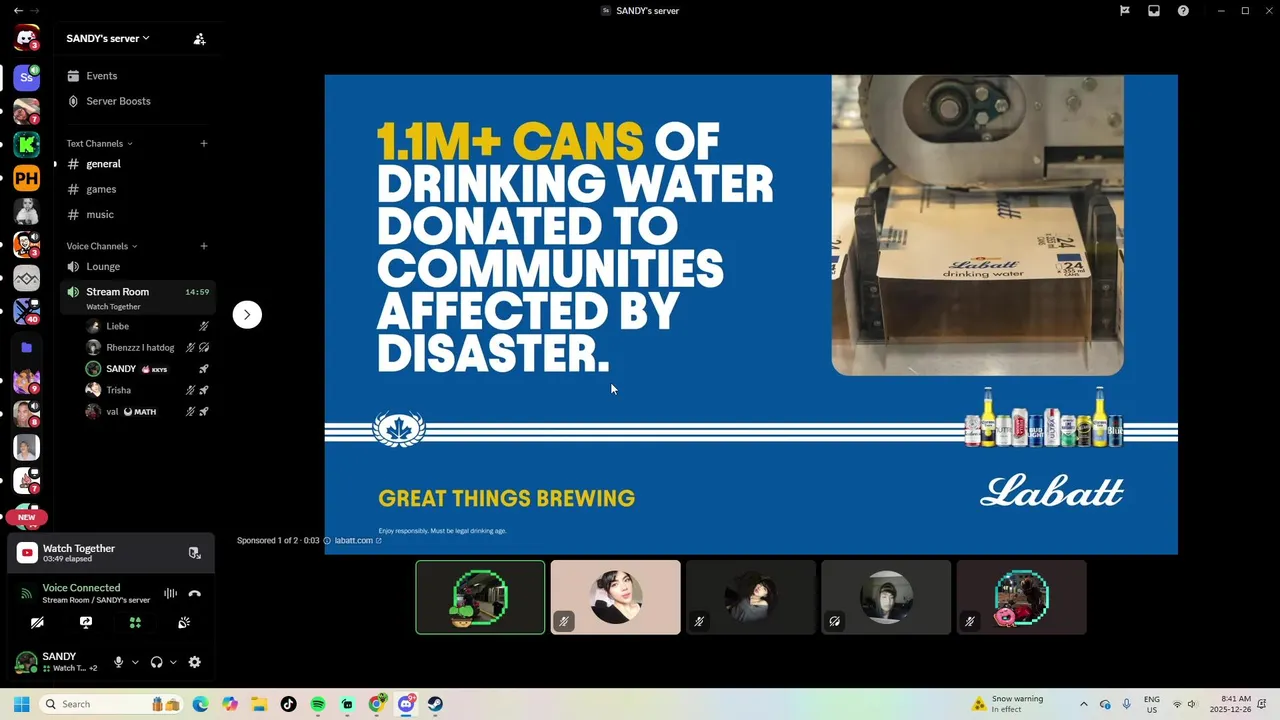Mute the microphone
Image resolution: width=1280 pixels, height=720 pixels.
point(119,662)
